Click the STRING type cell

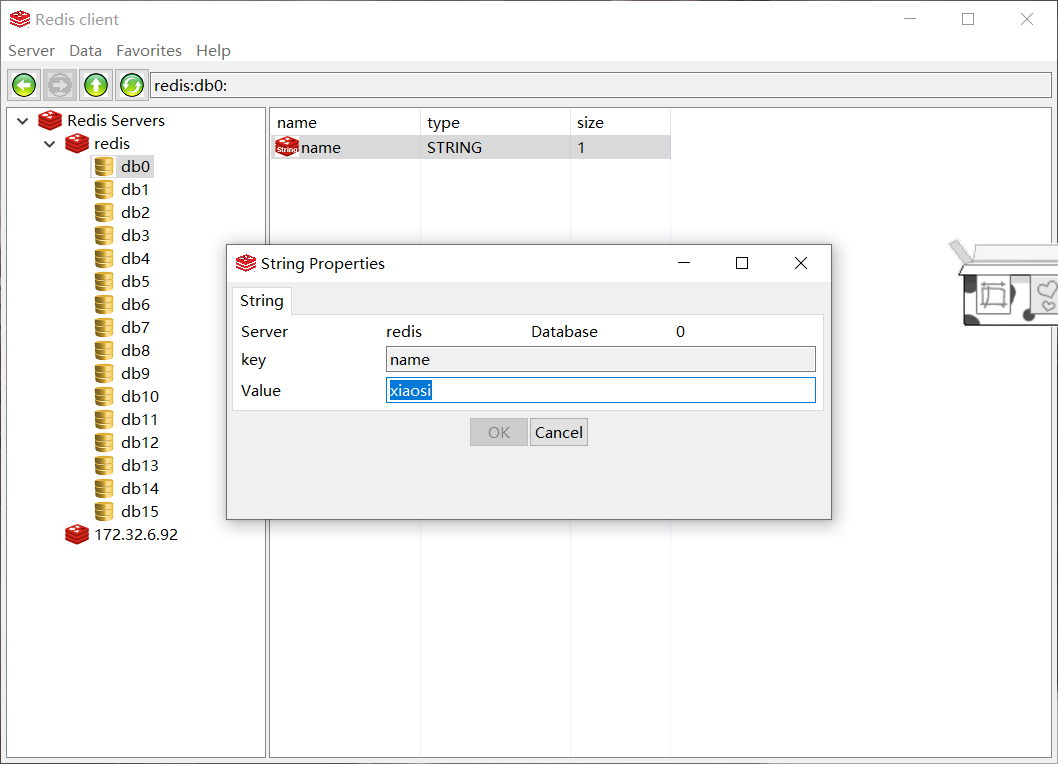[x=454, y=147]
